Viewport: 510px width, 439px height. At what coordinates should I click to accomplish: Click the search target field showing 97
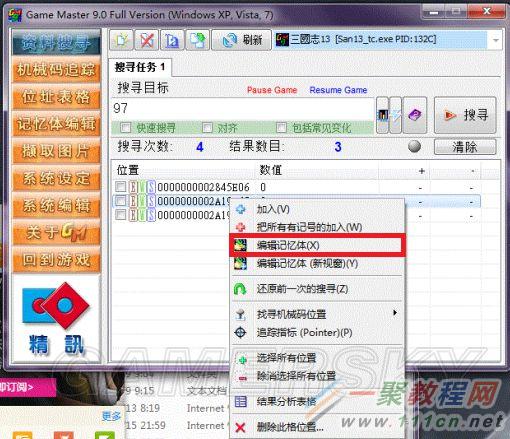click(243, 109)
